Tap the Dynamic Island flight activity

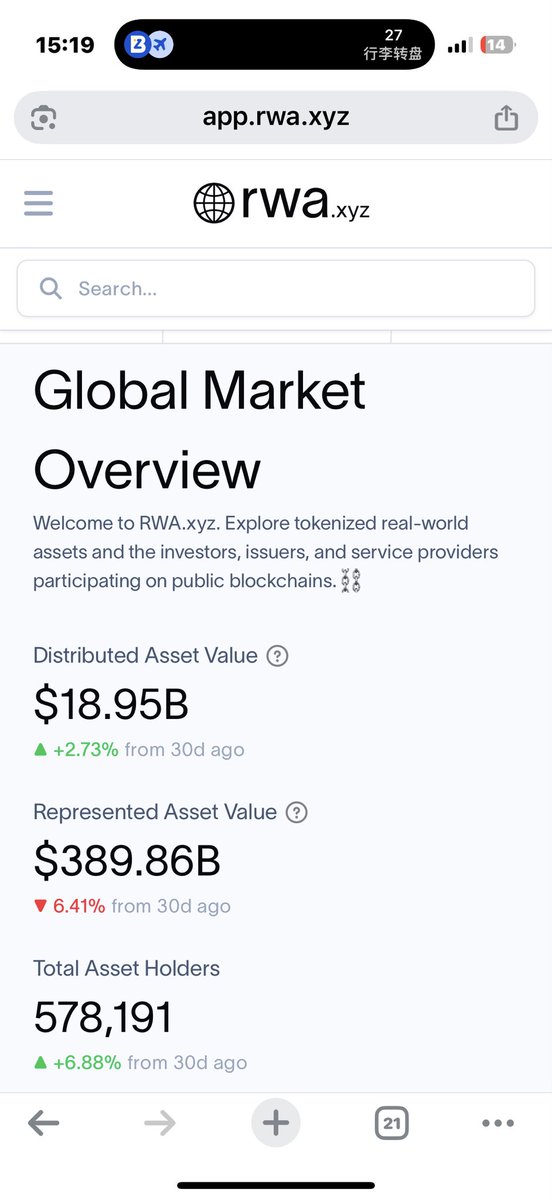[275, 45]
